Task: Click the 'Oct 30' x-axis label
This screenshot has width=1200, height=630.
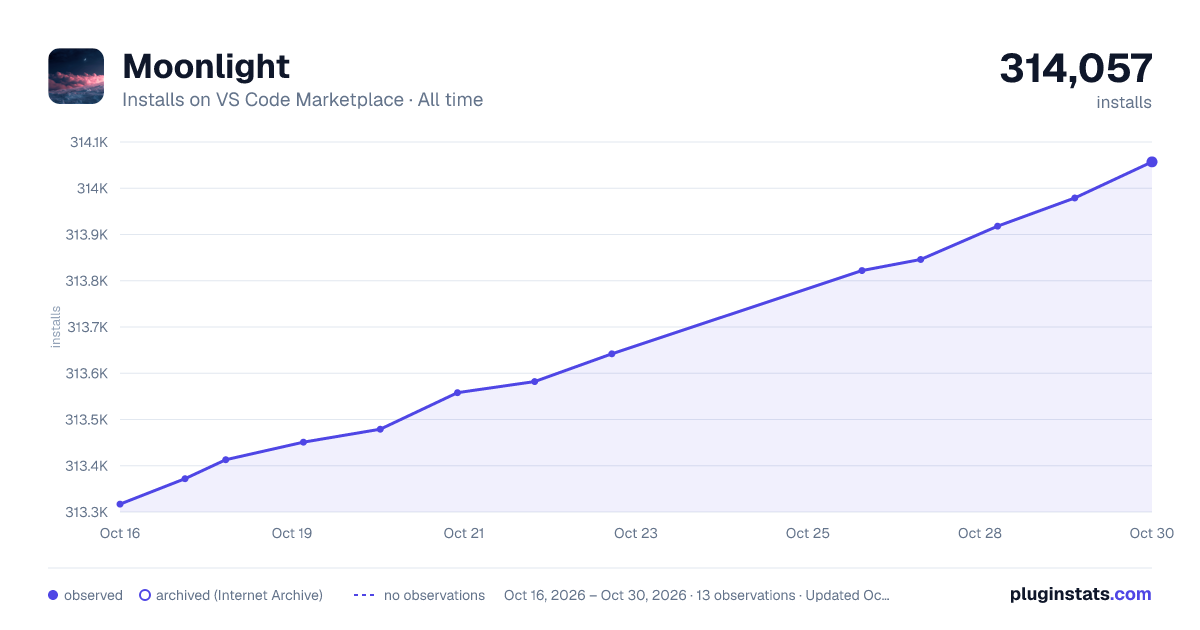Action: pyautogui.click(x=1151, y=533)
